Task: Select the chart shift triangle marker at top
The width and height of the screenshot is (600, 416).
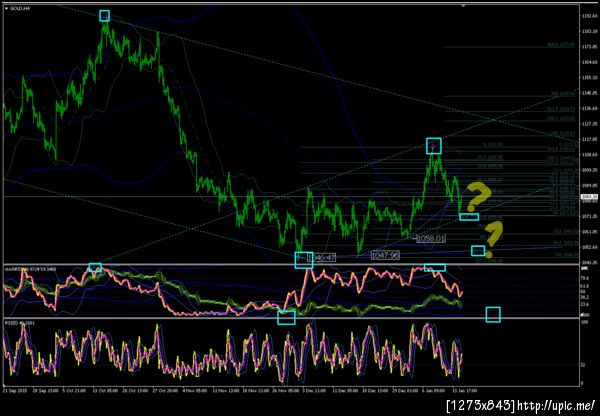Action: pos(464,6)
